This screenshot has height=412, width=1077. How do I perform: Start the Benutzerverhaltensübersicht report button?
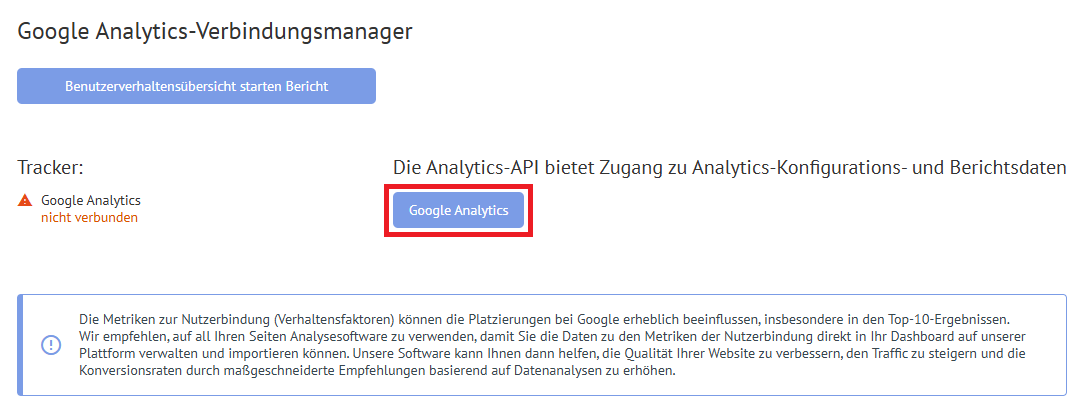pos(196,86)
